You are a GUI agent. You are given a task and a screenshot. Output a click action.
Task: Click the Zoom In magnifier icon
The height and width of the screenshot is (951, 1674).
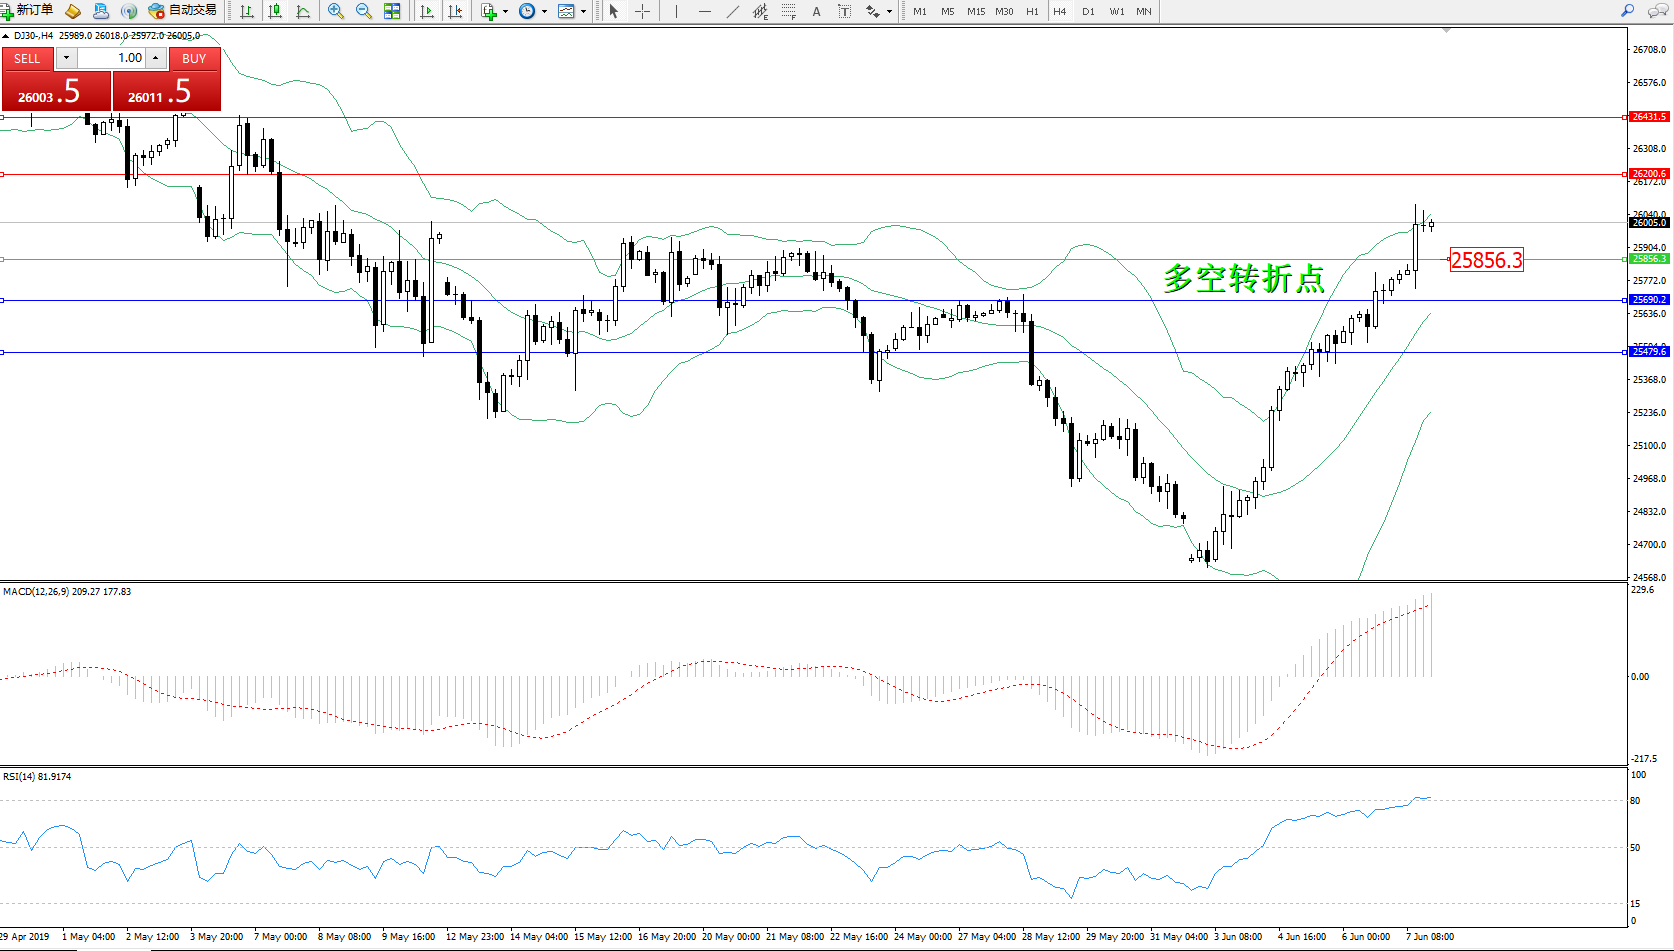(x=336, y=11)
